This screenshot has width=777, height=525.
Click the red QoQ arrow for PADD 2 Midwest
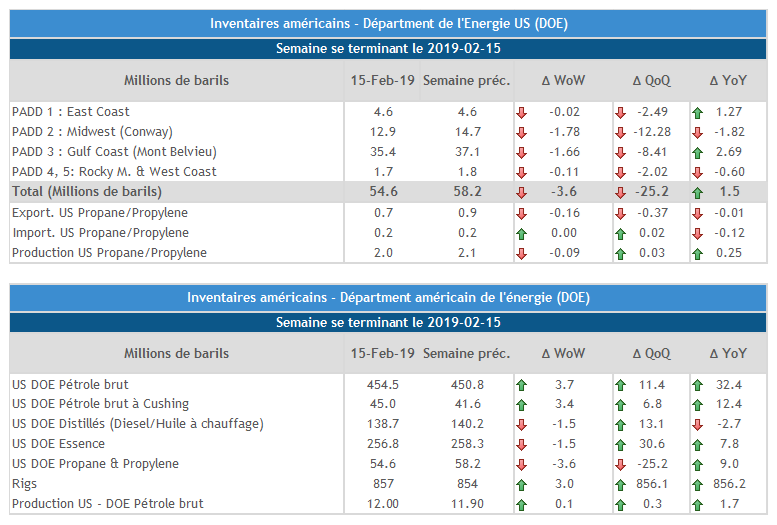(x=620, y=132)
